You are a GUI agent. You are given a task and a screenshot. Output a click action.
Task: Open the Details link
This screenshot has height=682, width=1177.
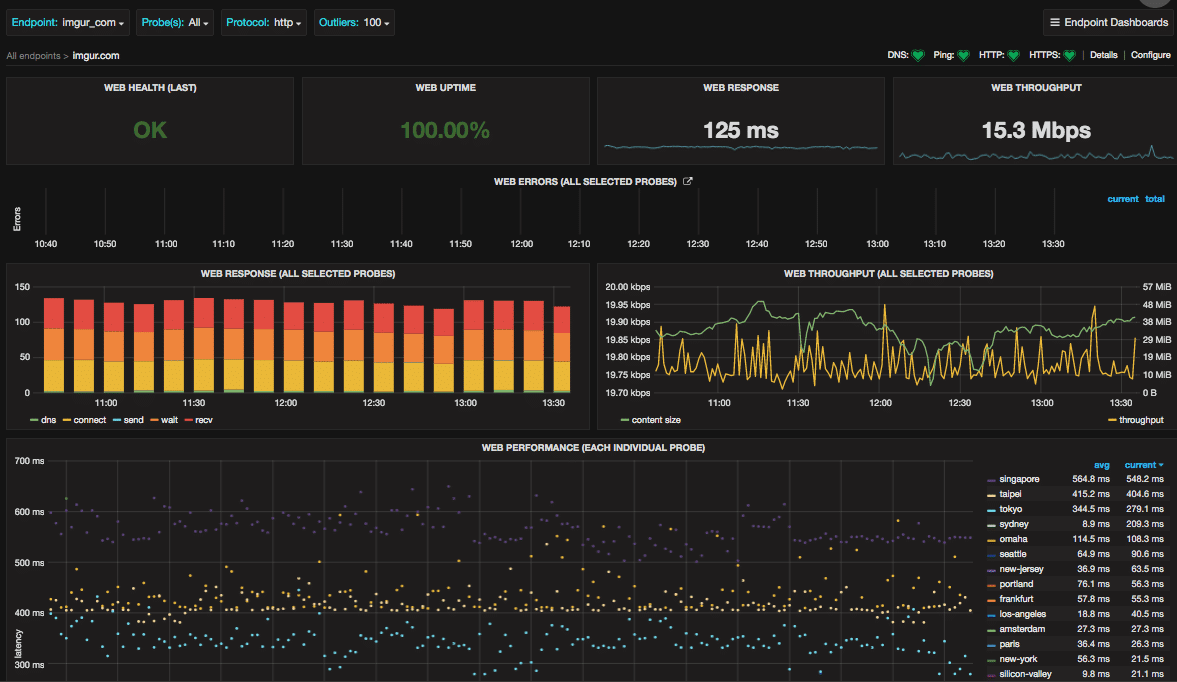point(1103,55)
